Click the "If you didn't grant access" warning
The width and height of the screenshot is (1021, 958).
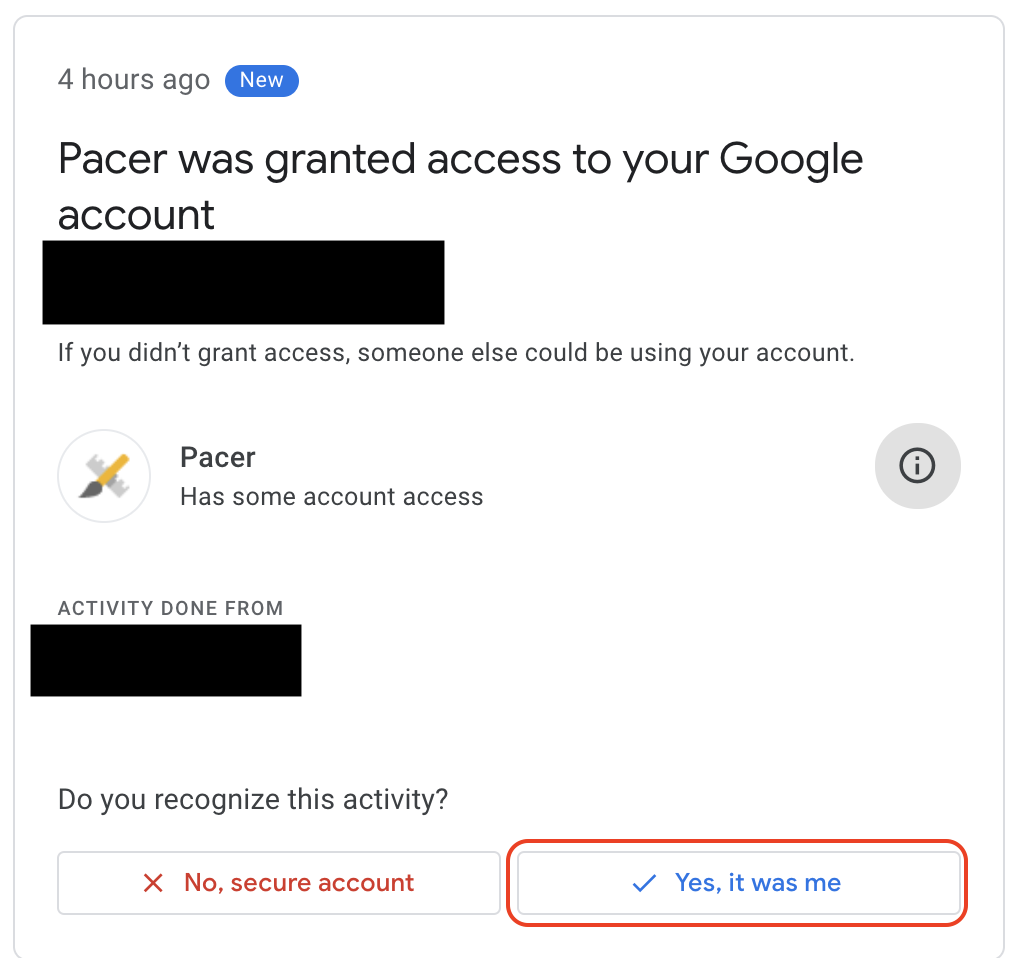455,353
